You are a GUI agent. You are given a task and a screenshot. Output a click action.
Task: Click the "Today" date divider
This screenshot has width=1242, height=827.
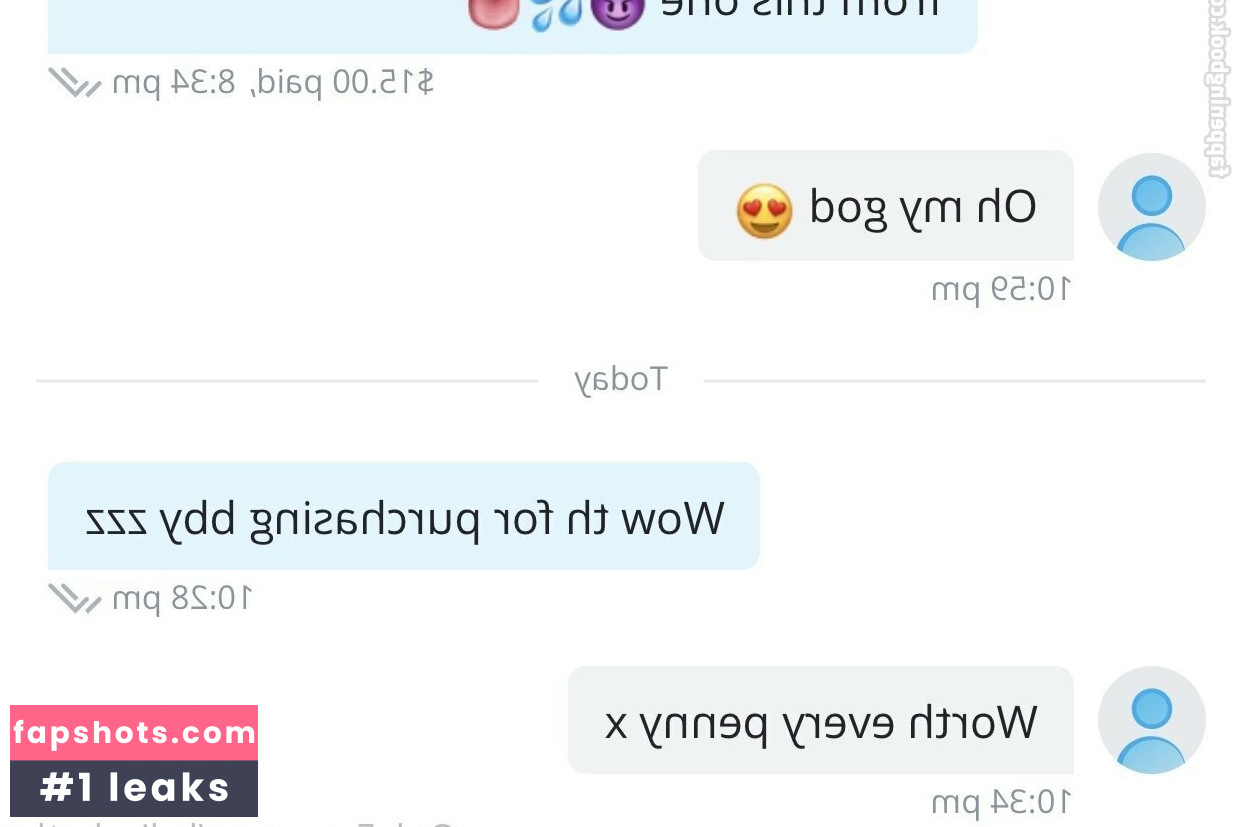[620, 380]
